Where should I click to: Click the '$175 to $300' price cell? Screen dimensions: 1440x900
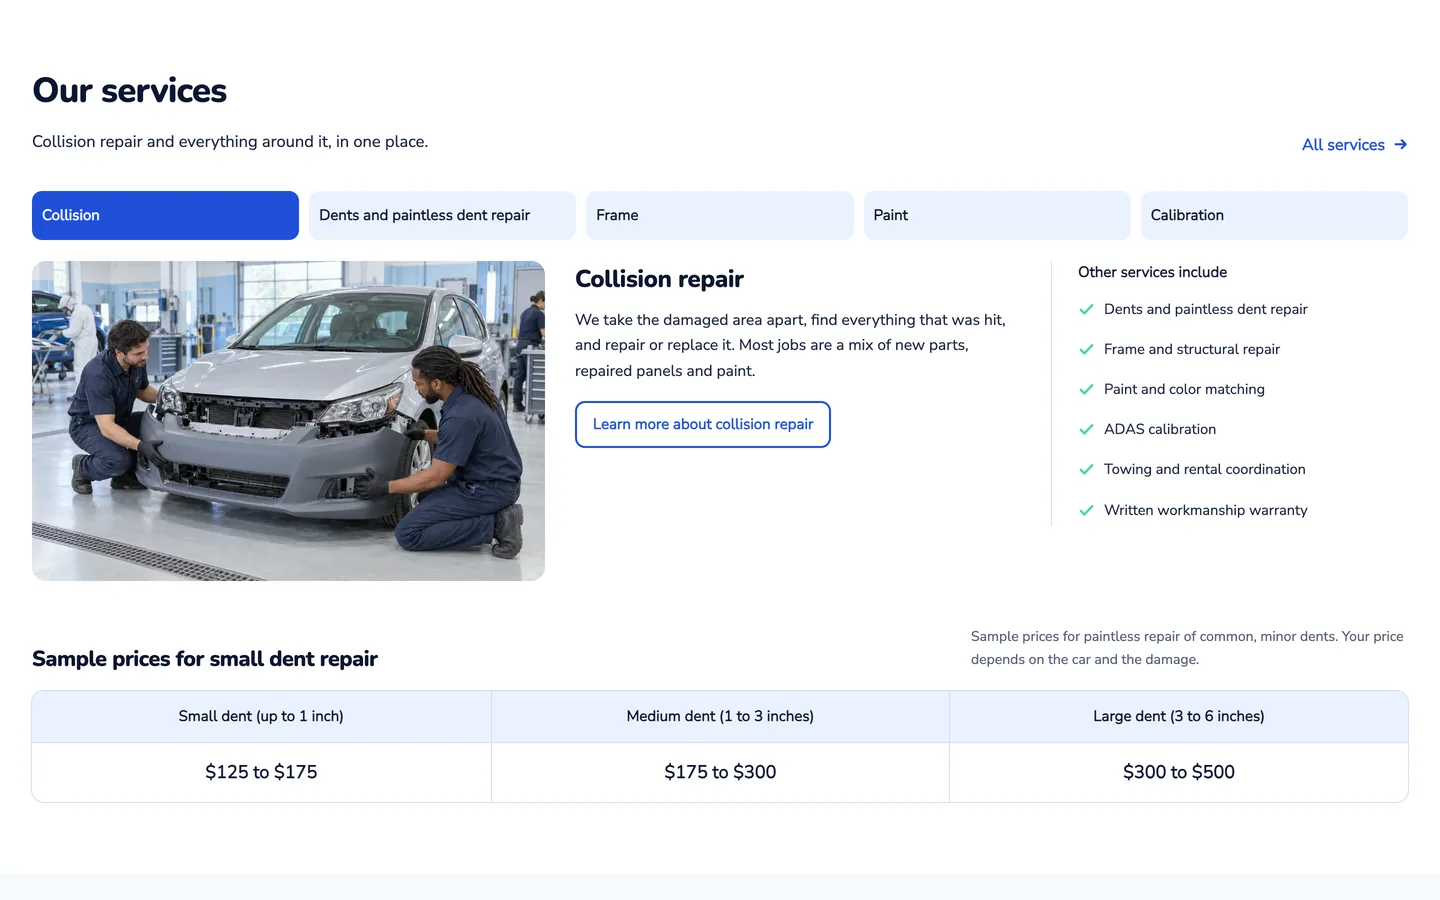pos(720,772)
